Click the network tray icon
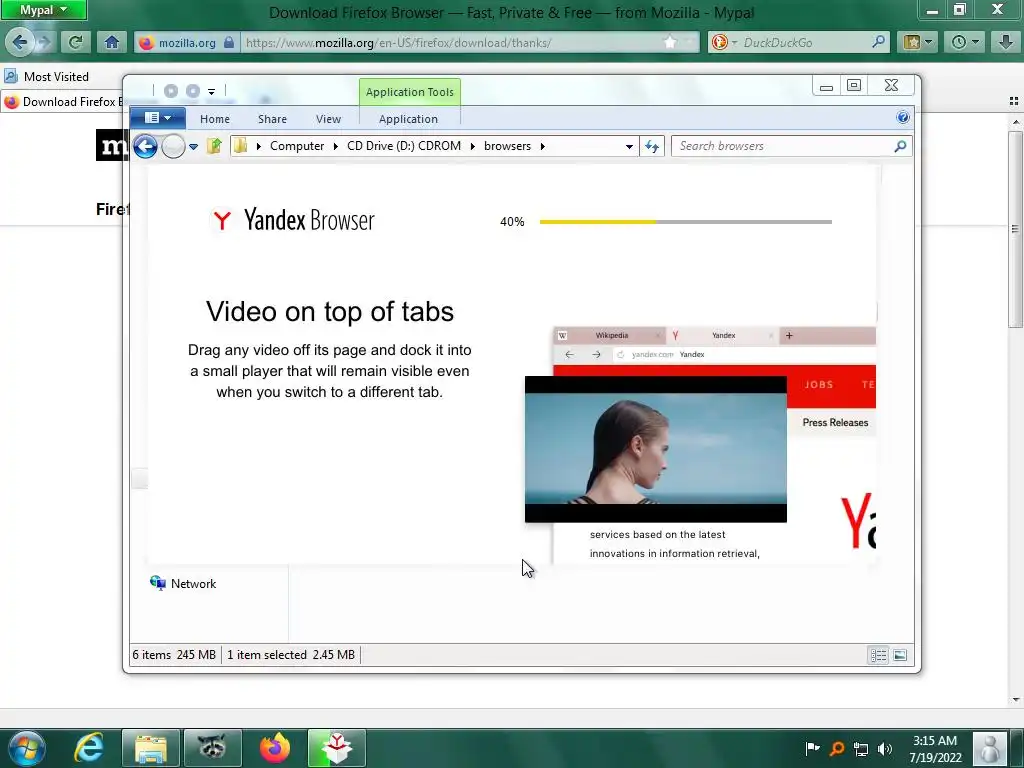The width and height of the screenshot is (1024, 768). (861, 749)
